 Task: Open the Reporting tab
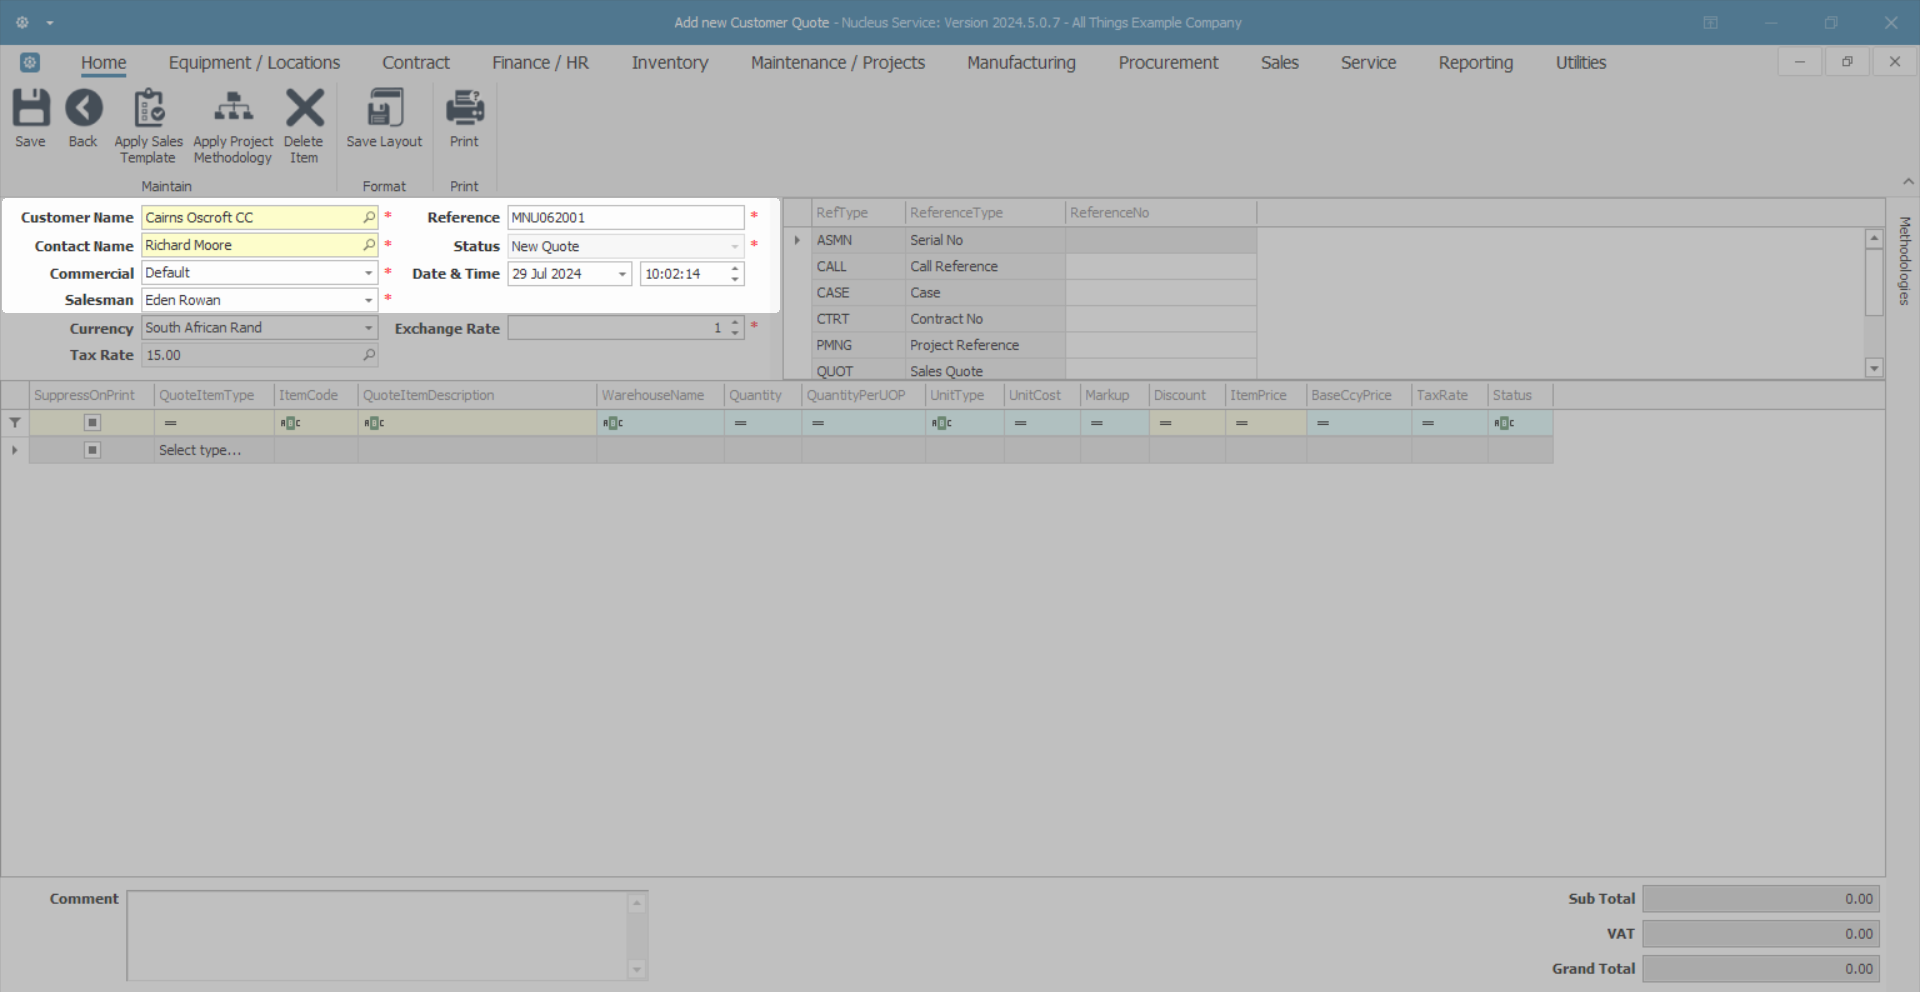pyautogui.click(x=1476, y=62)
